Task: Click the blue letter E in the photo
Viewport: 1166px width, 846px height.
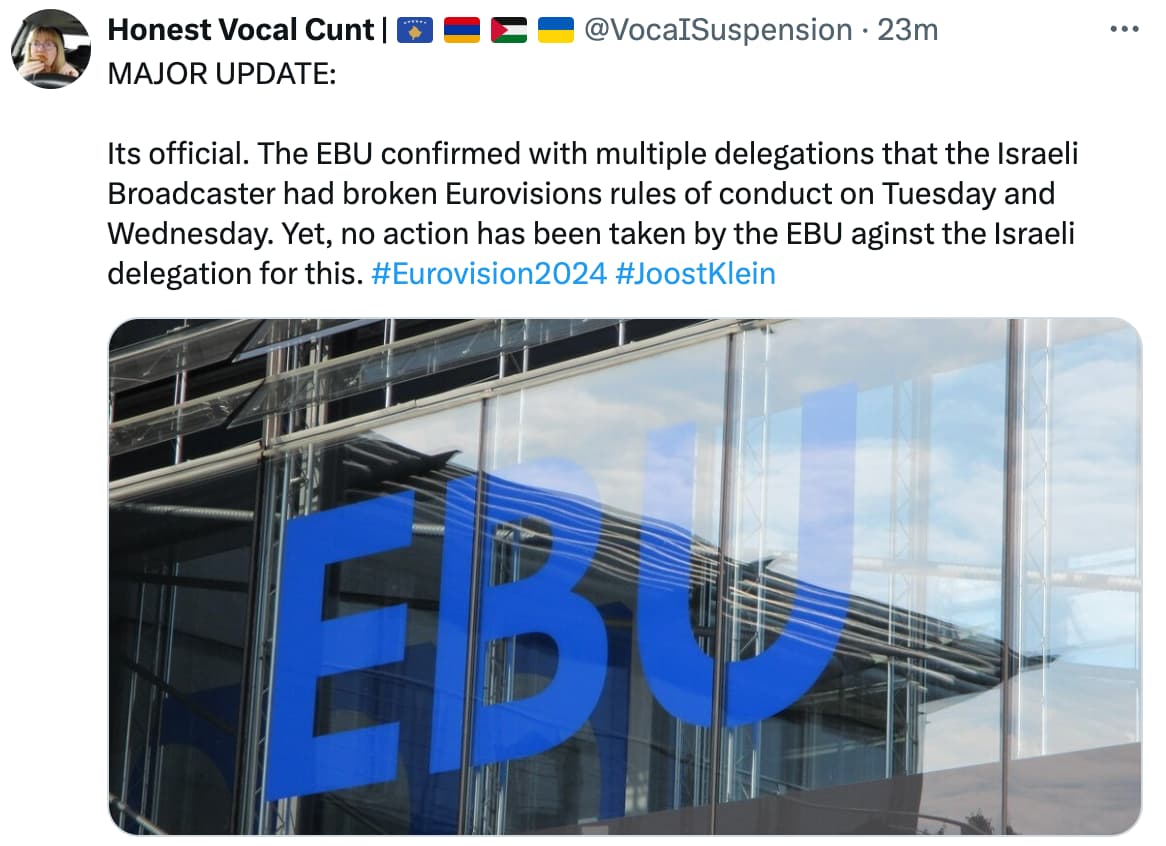Action: click(x=340, y=640)
